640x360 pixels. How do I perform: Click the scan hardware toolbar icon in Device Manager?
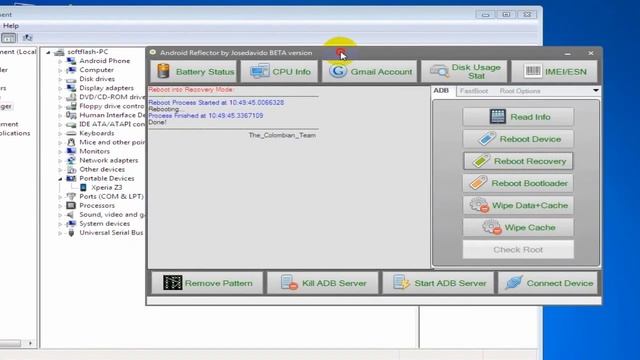click(x=27, y=38)
